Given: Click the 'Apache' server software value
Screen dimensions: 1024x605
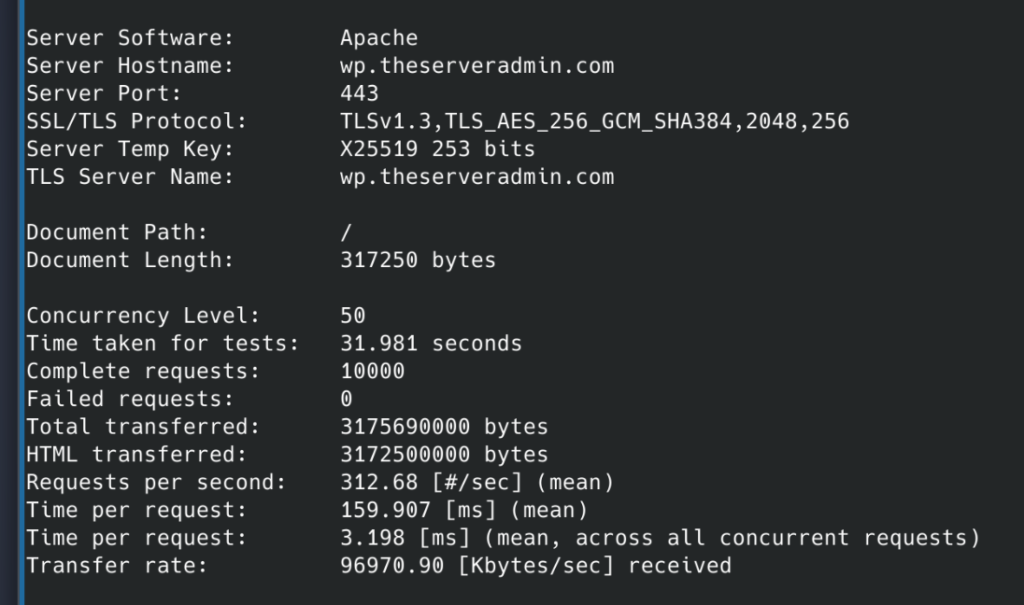Looking at the screenshot, I should [x=378, y=38].
